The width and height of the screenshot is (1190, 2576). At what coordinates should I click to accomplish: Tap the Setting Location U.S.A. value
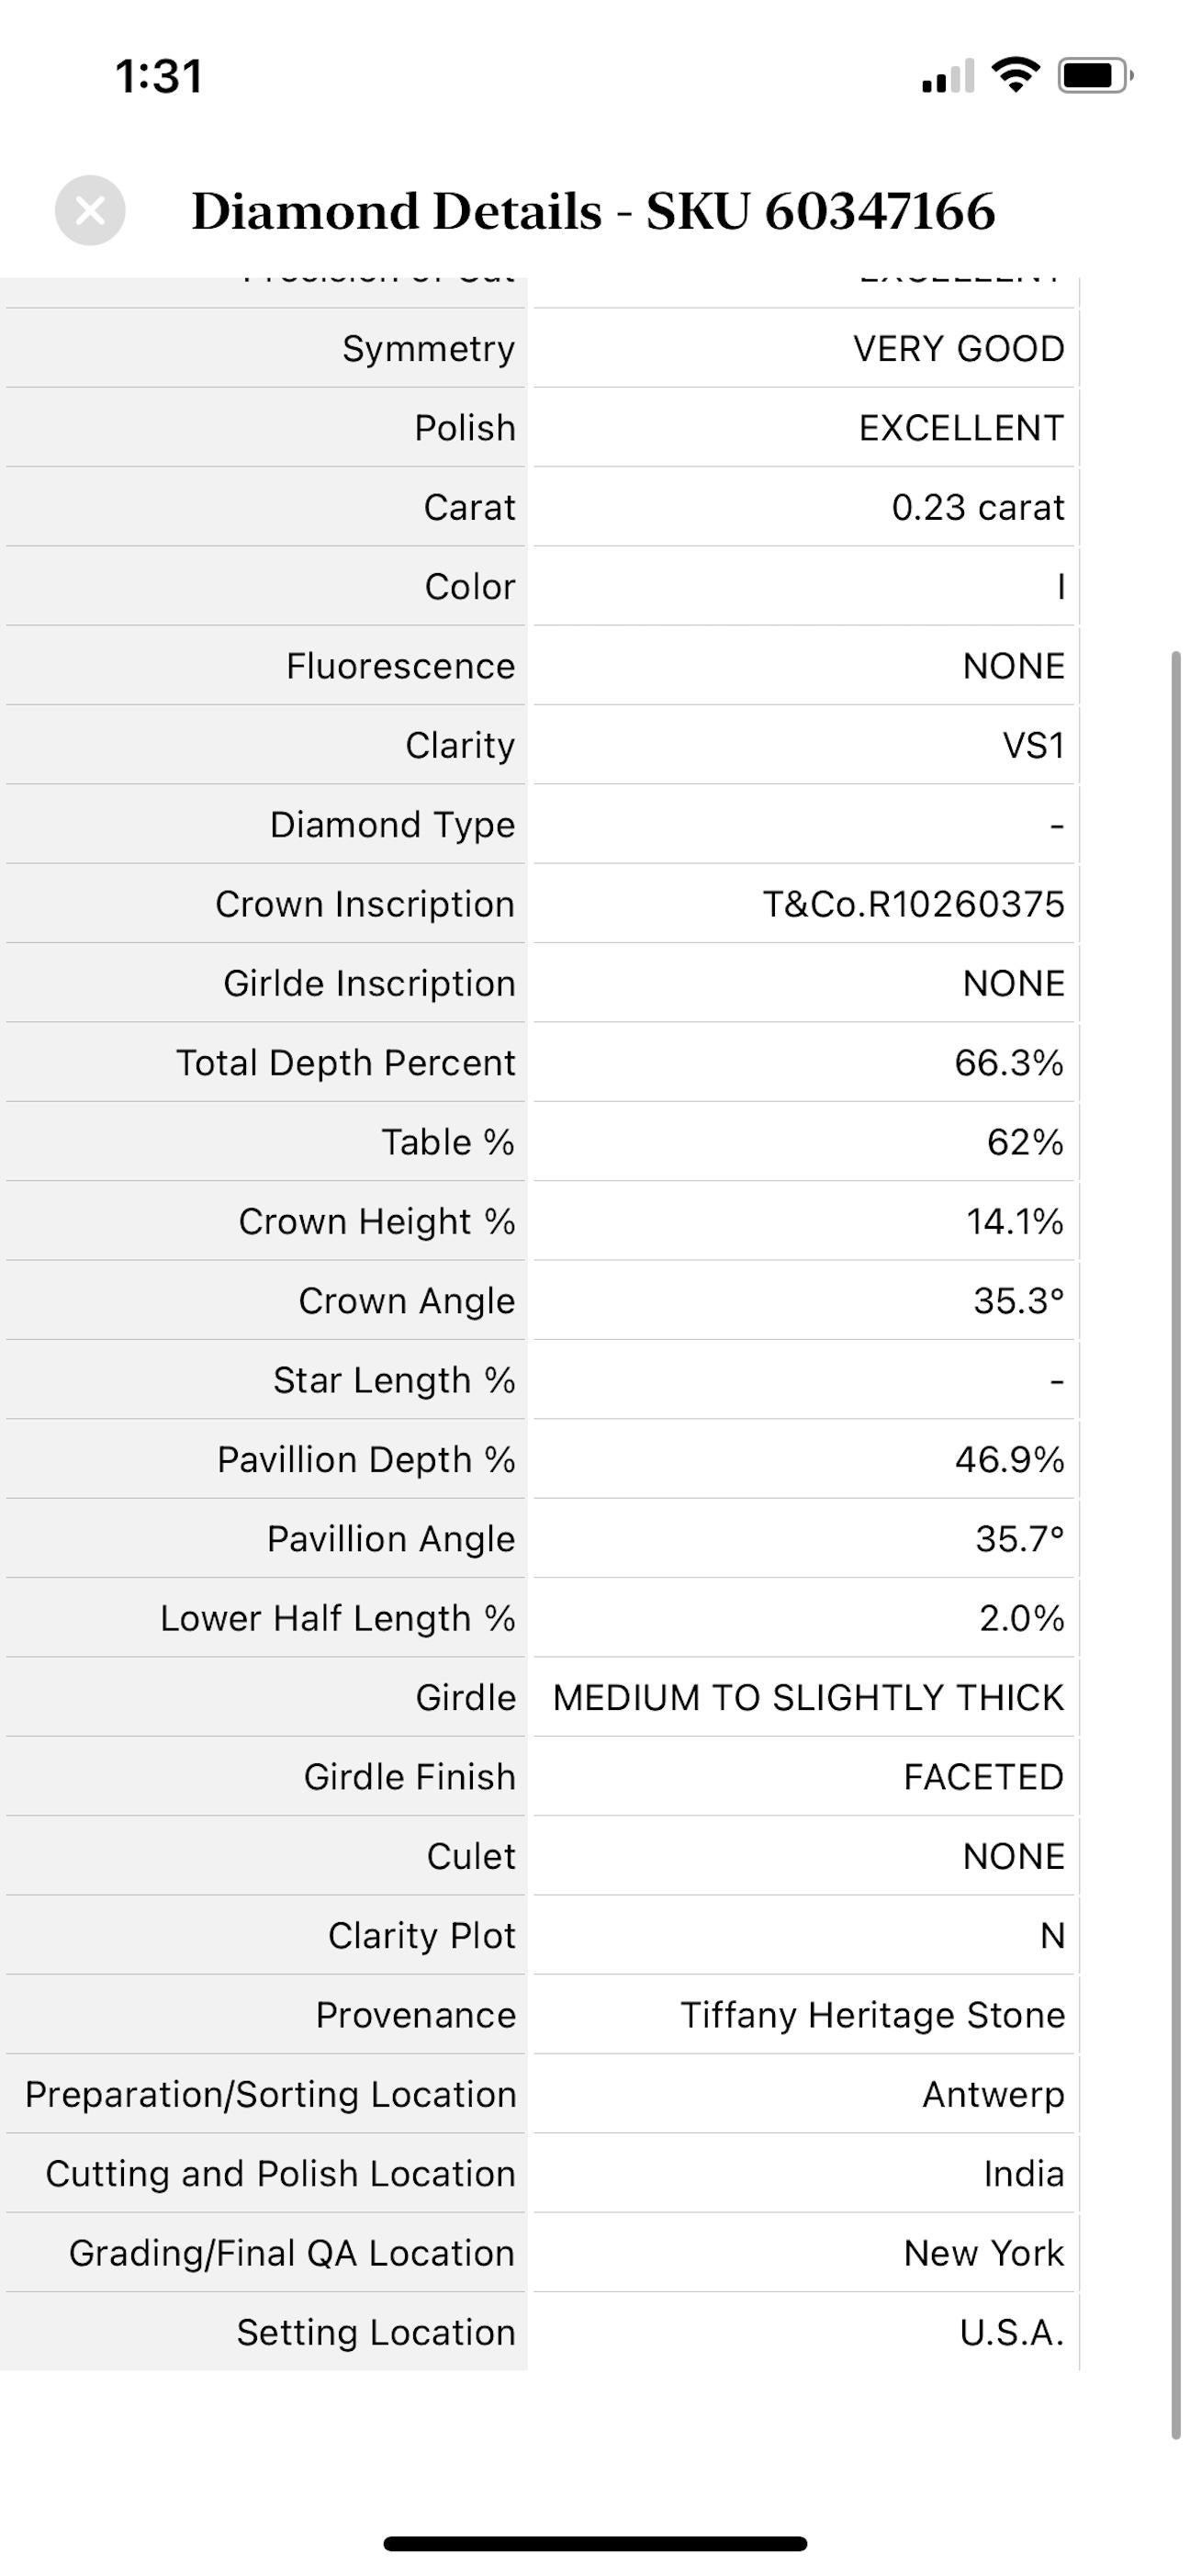click(x=1012, y=2332)
